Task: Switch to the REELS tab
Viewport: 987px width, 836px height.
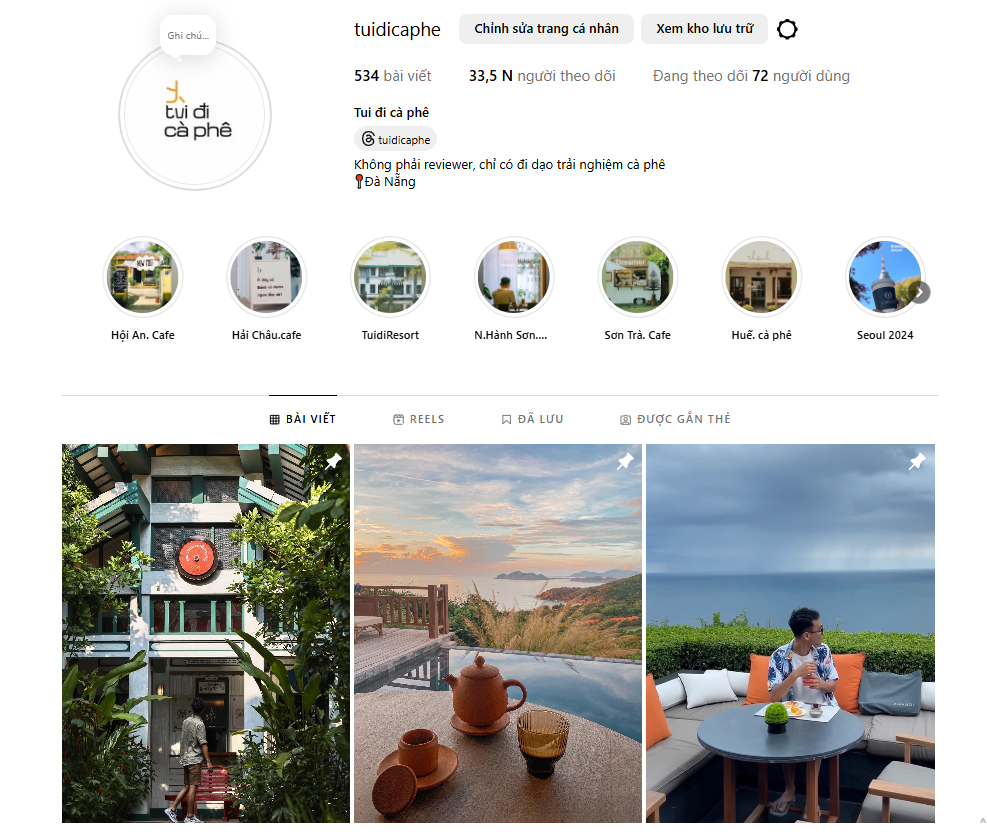Action: click(x=419, y=419)
